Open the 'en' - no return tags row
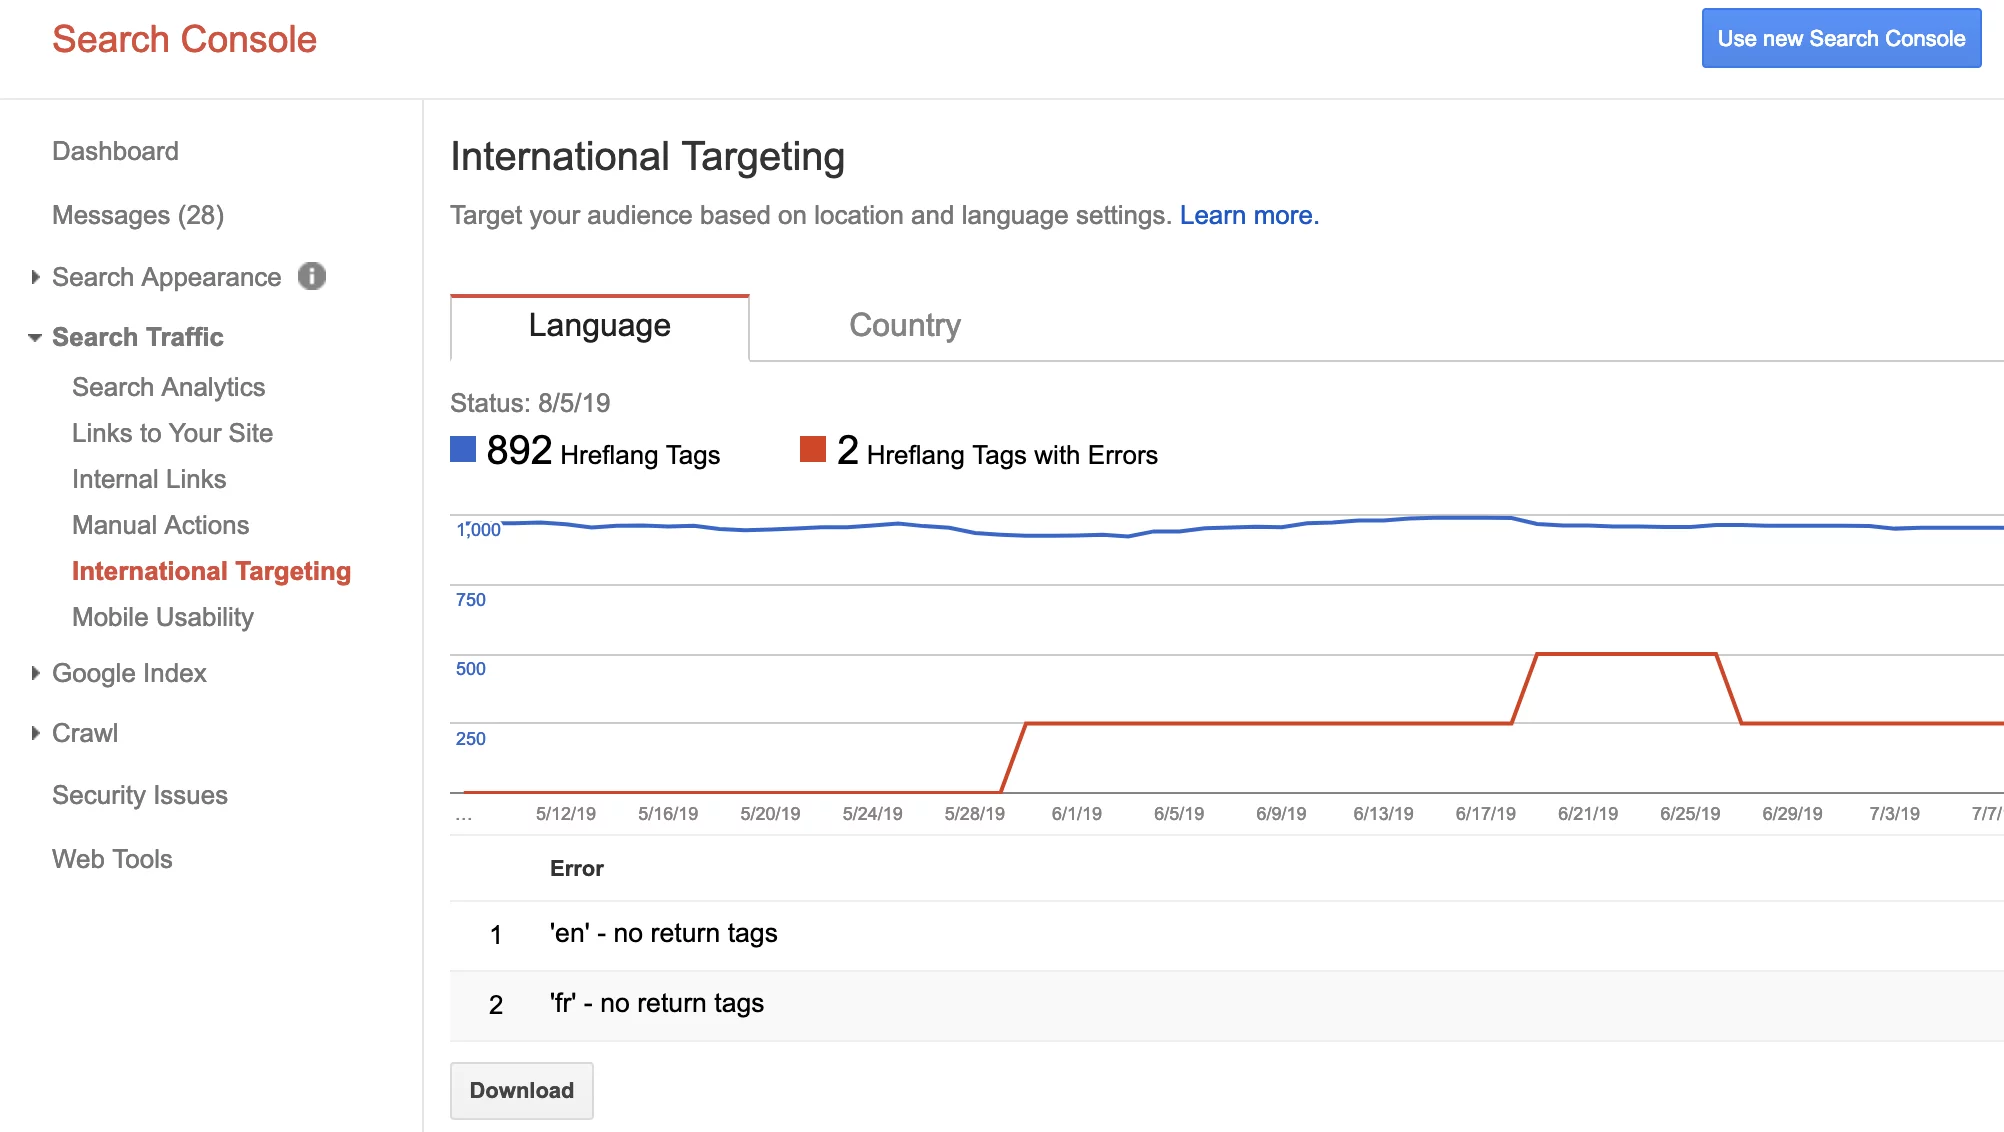The height and width of the screenshot is (1132, 2004). pos(663,934)
